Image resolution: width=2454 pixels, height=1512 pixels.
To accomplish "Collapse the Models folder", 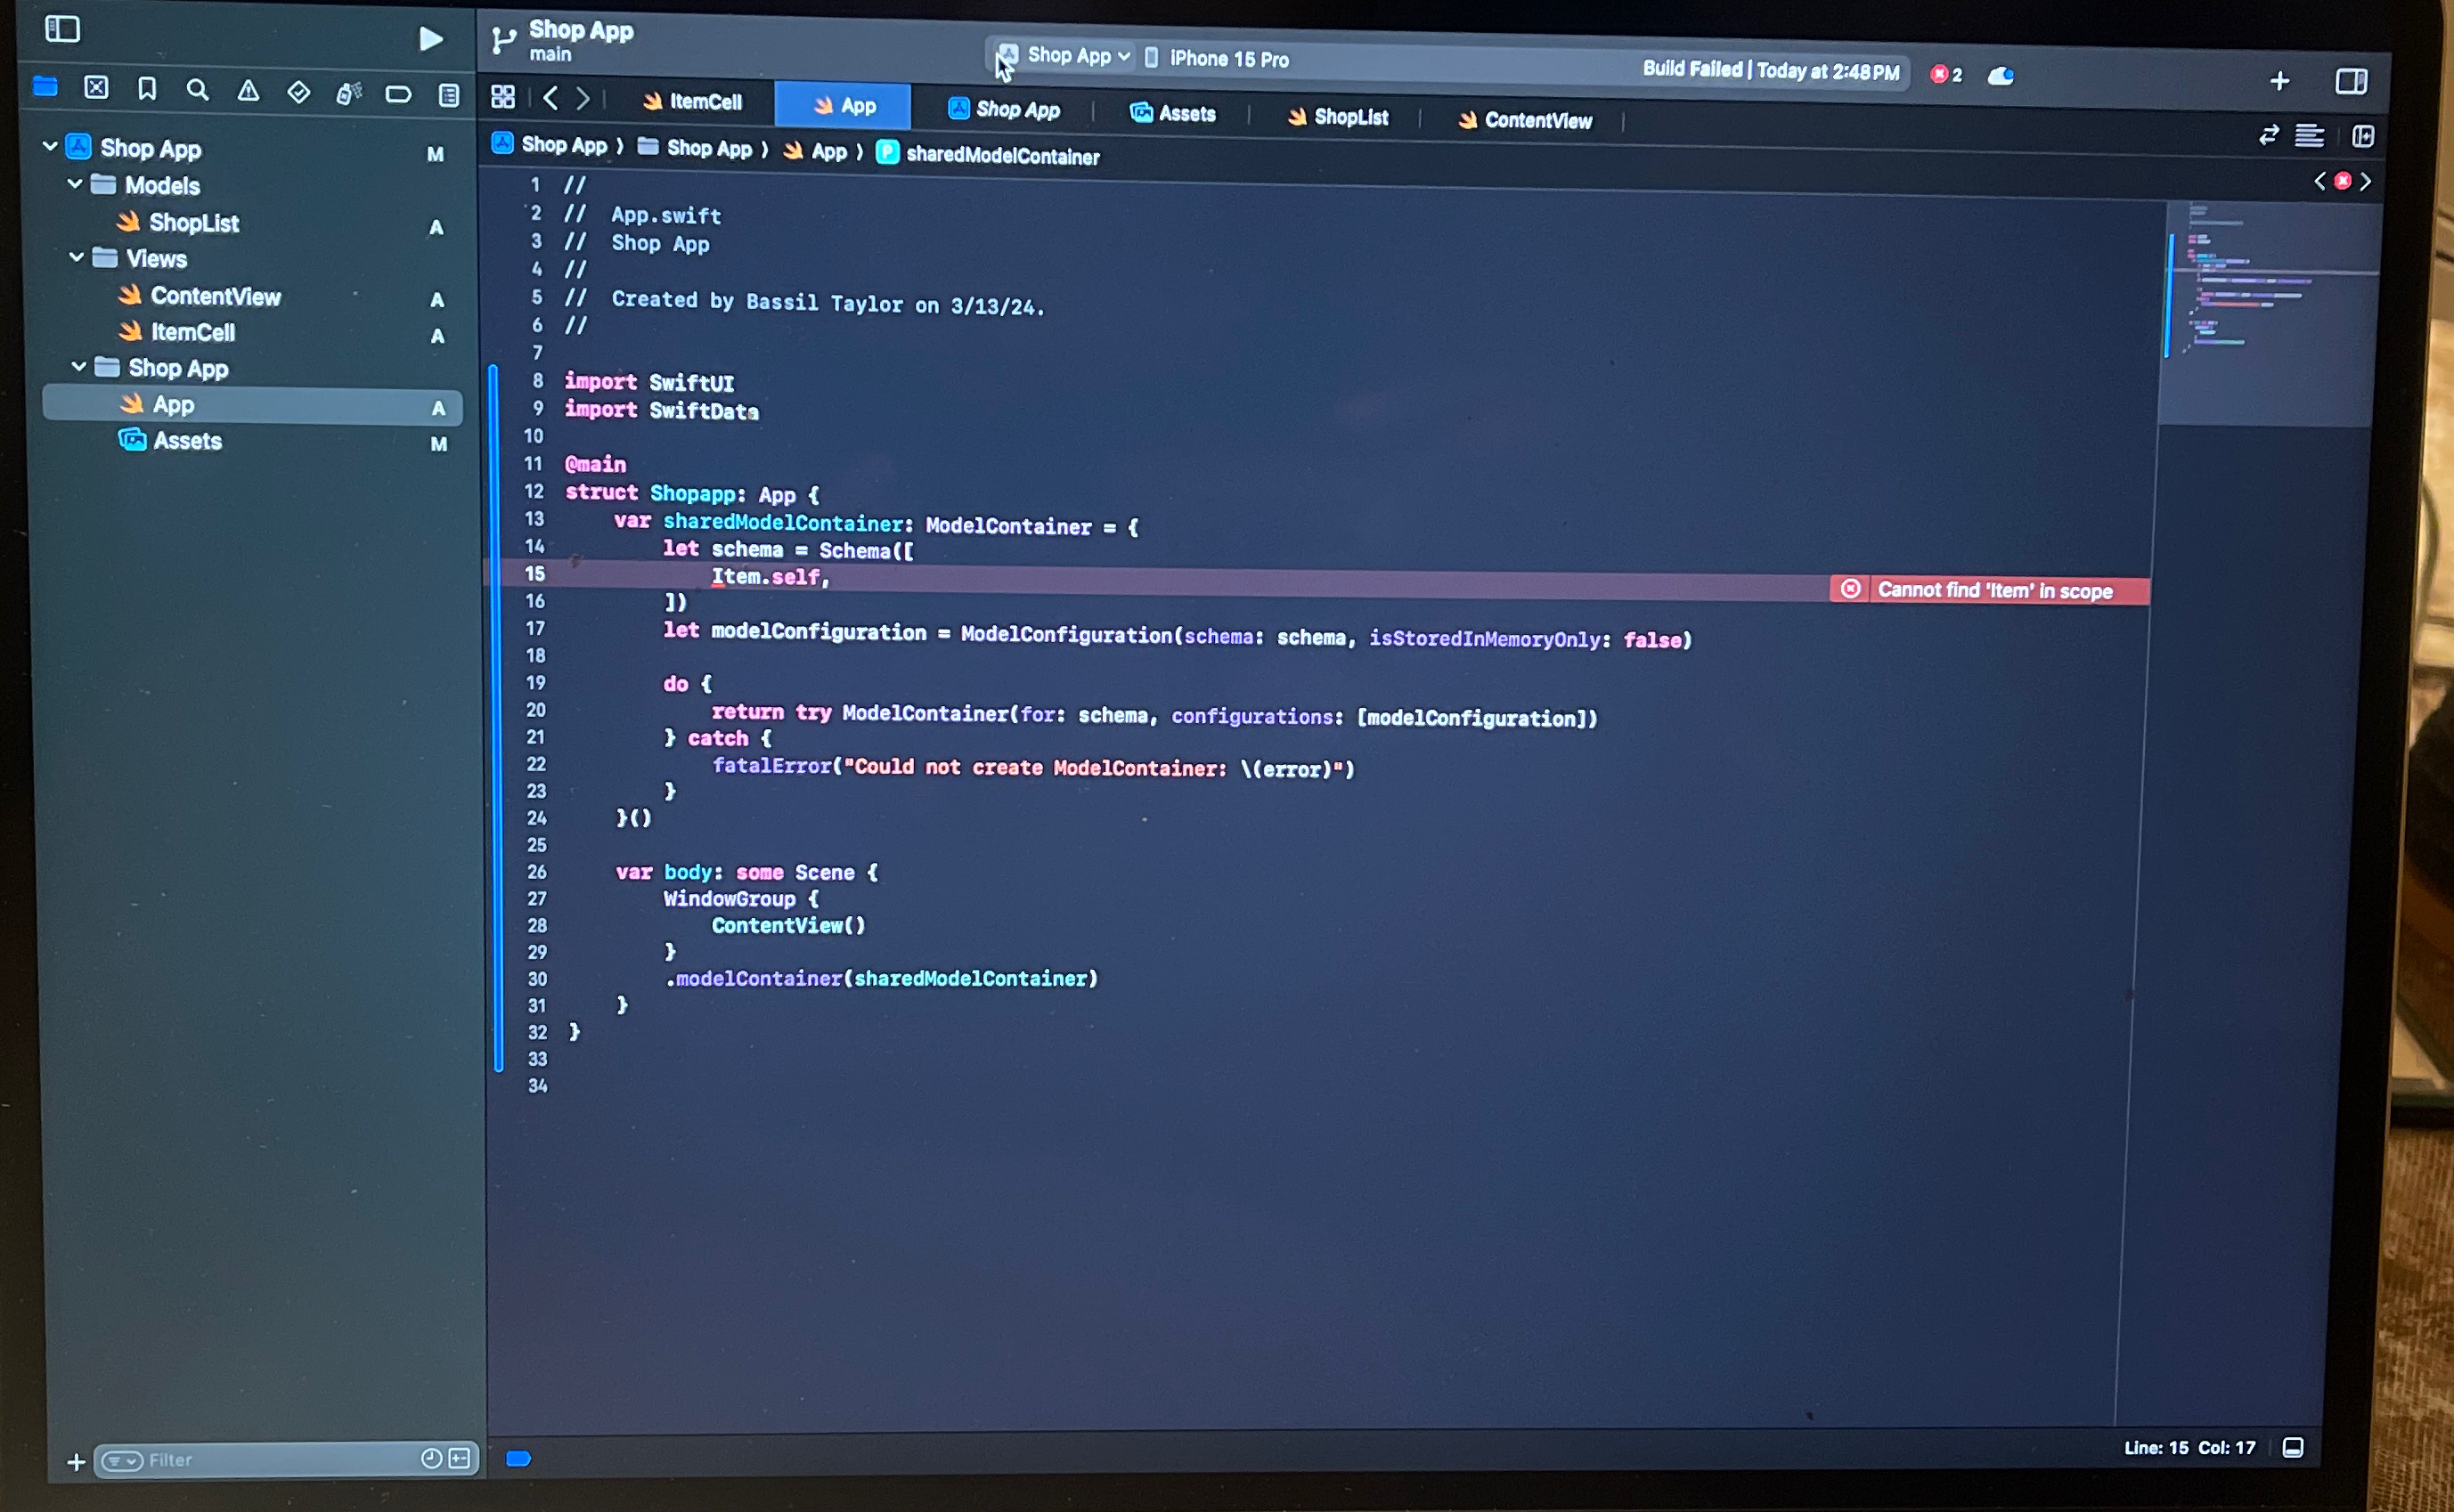I will tap(75, 184).
